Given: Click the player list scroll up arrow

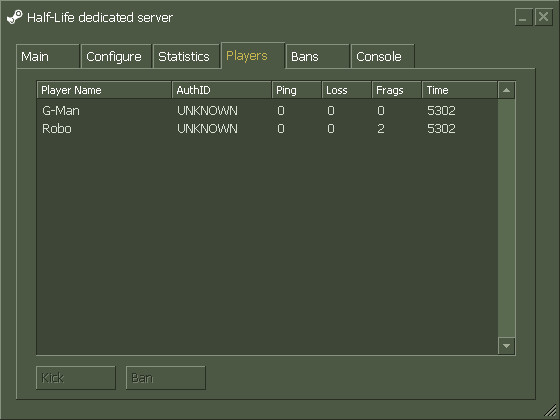Looking at the screenshot, I should [506, 90].
